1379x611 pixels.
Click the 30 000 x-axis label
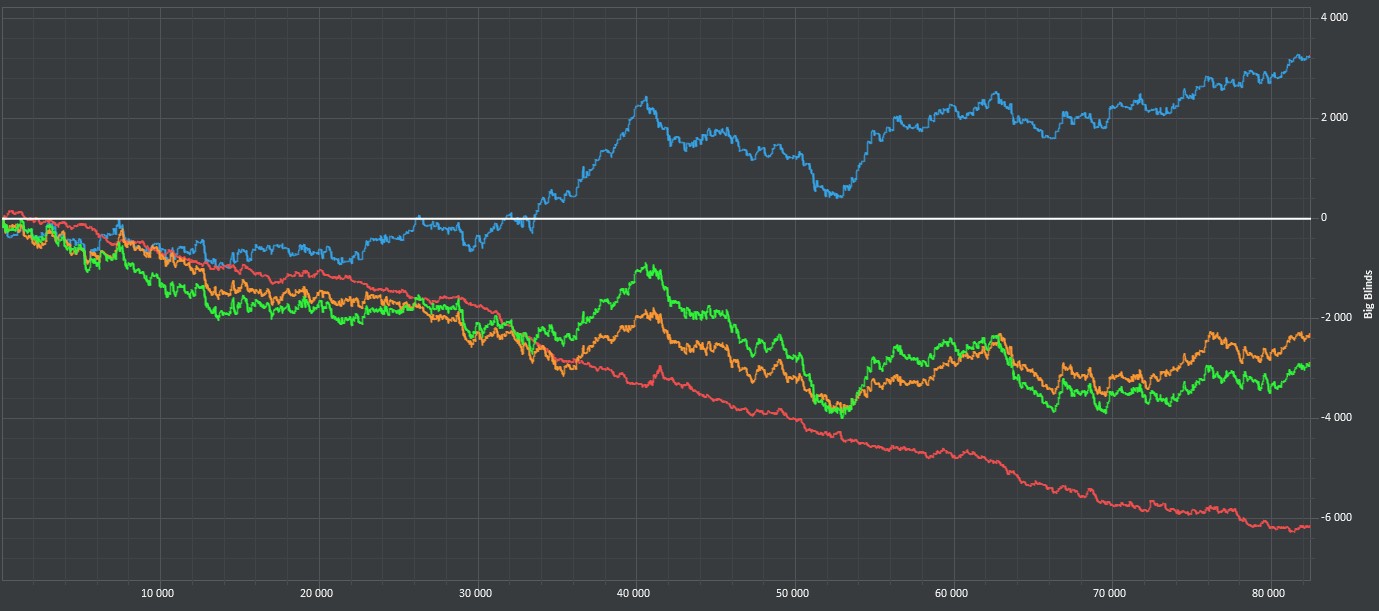tap(476, 592)
